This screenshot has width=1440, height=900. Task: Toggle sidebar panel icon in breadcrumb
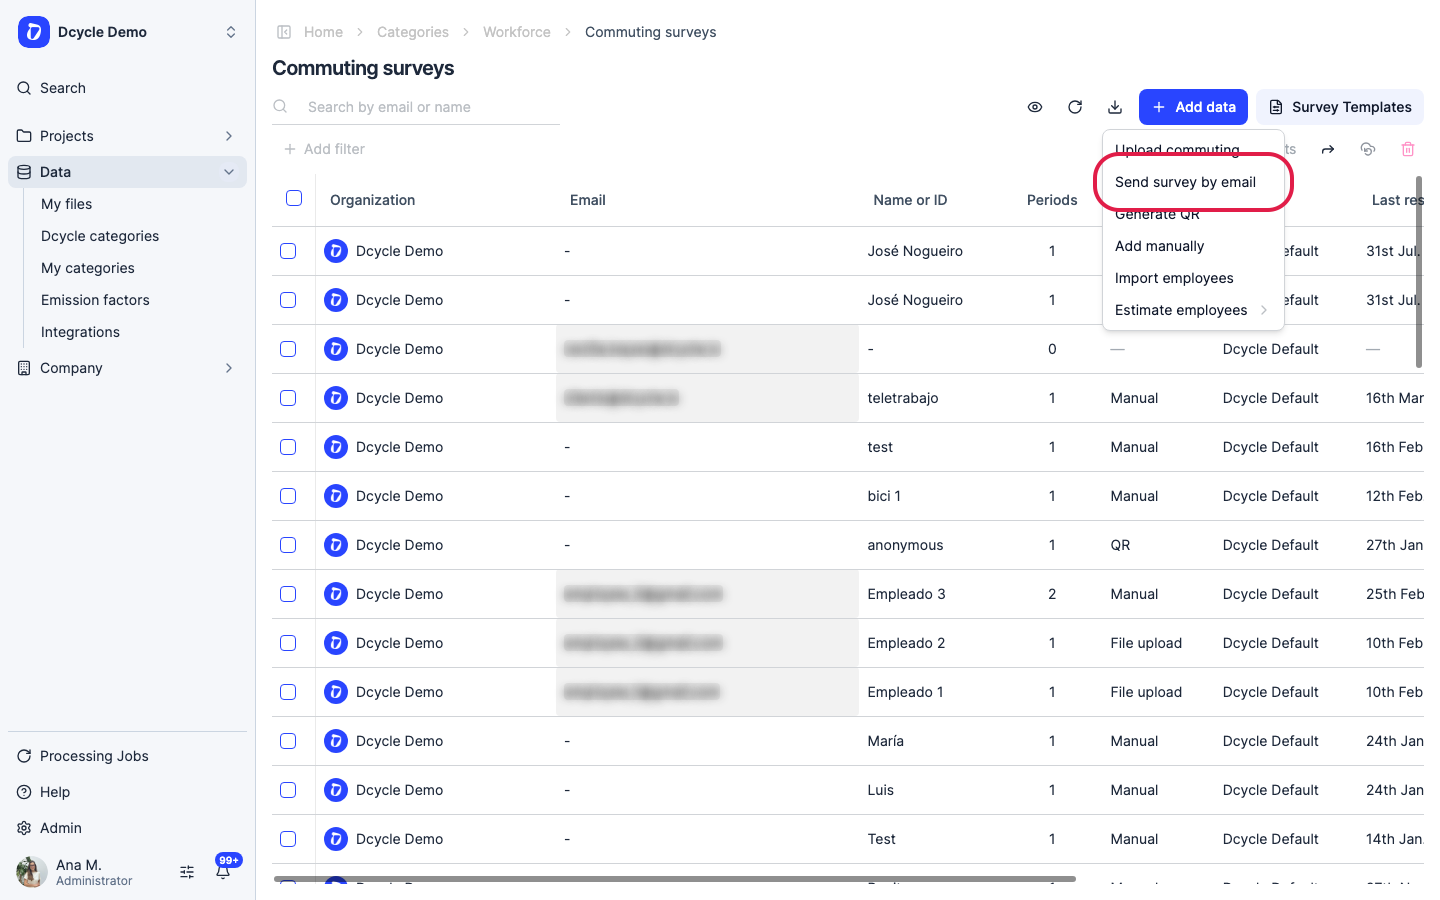coord(284,32)
